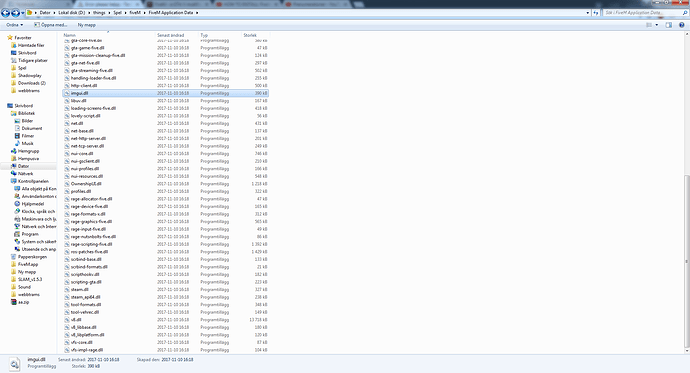Select Hemgrupp in navigation pane
690x373 pixels.
click(28, 151)
